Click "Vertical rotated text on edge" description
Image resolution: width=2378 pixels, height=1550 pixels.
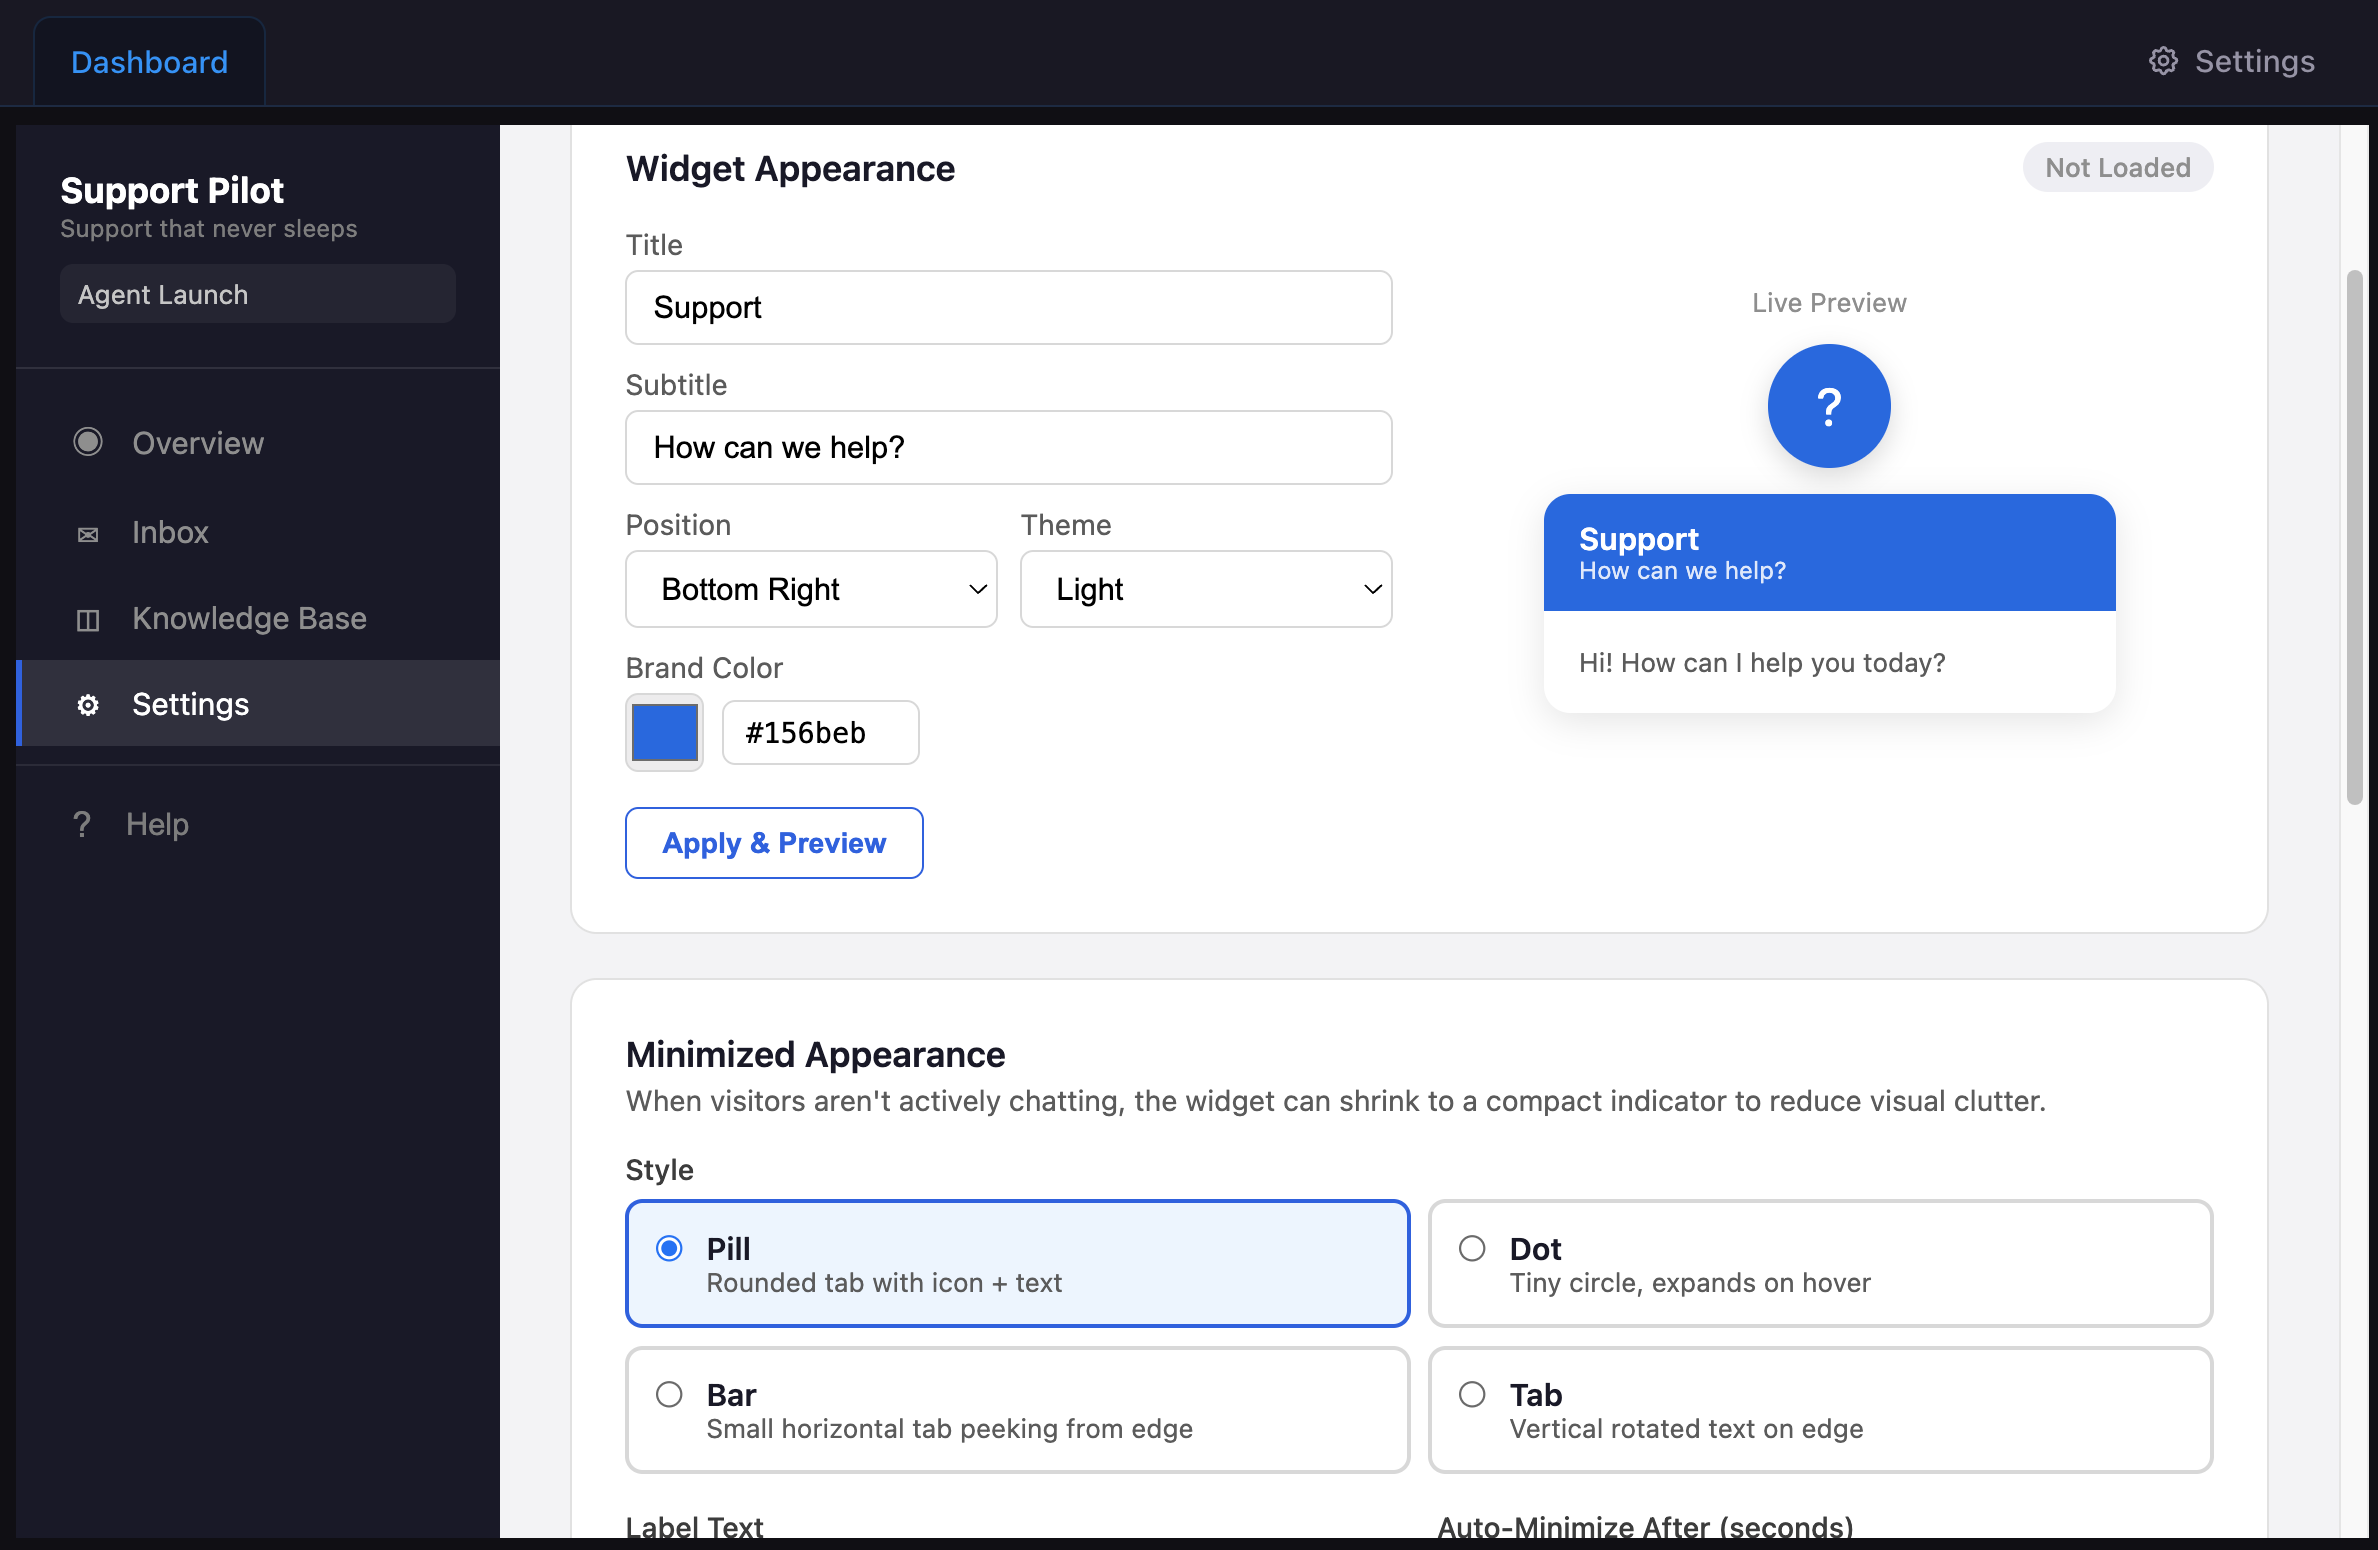coord(1686,1429)
